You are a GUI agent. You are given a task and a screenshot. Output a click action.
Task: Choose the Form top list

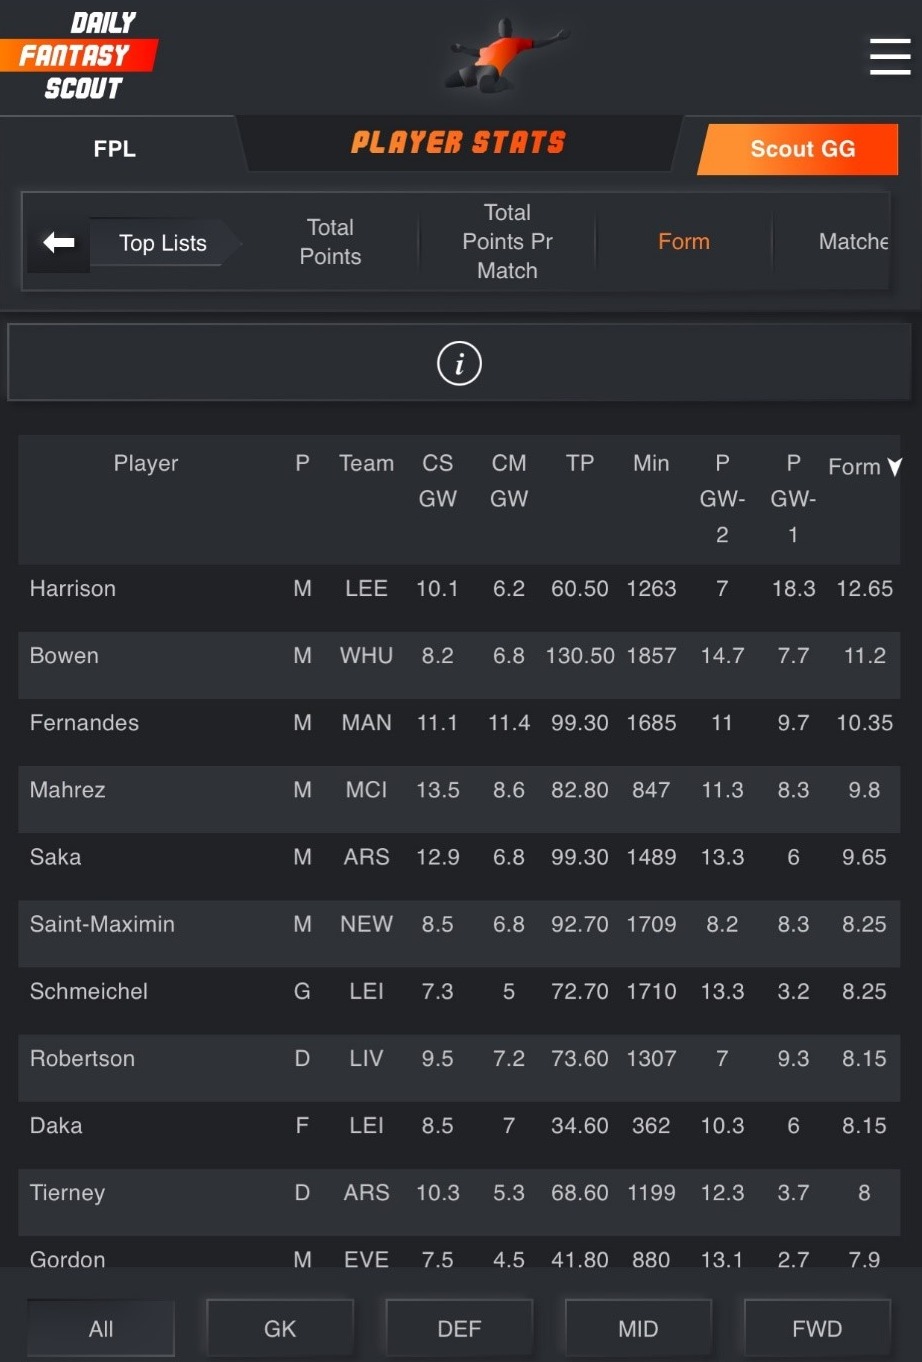[684, 242]
